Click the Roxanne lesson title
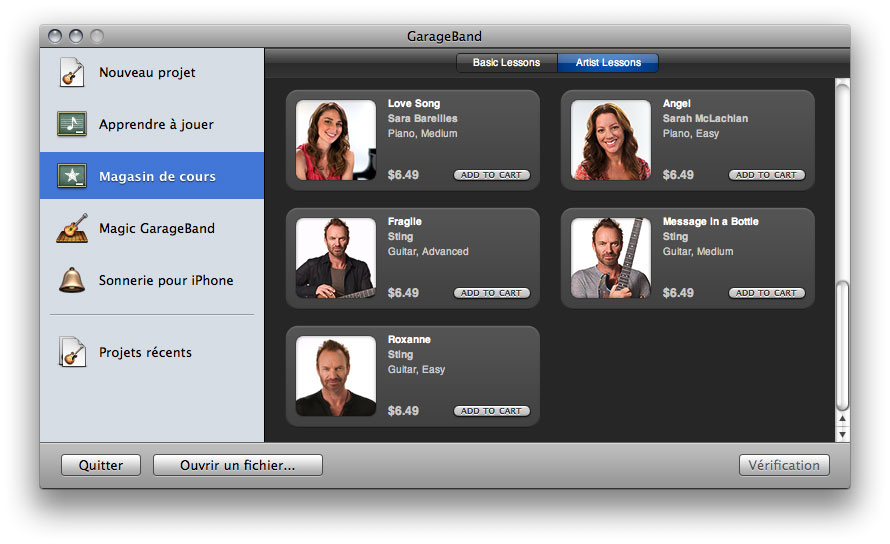 point(409,340)
